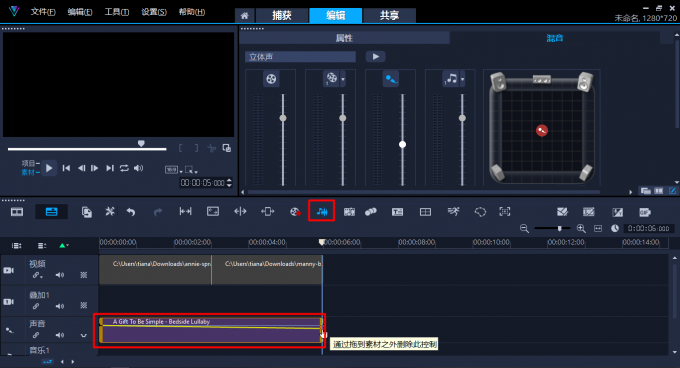Switch to timeline view
Viewport: 680px width, 368px height.
(x=51, y=212)
